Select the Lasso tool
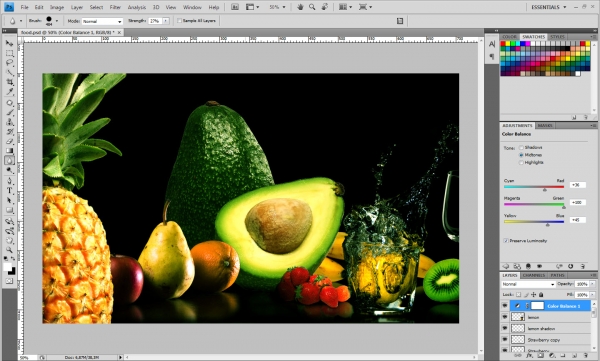The height and width of the screenshot is (361, 600). tap(9, 63)
